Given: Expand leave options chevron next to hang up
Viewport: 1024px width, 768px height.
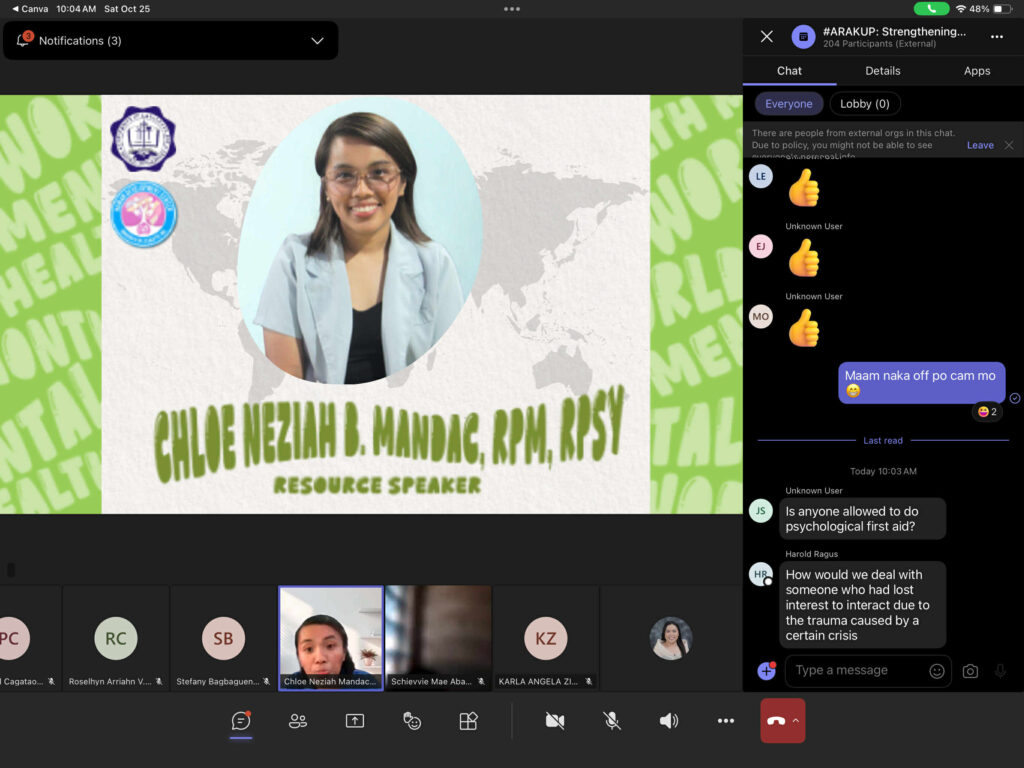Looking at the screenshot, I should point(796,721).
